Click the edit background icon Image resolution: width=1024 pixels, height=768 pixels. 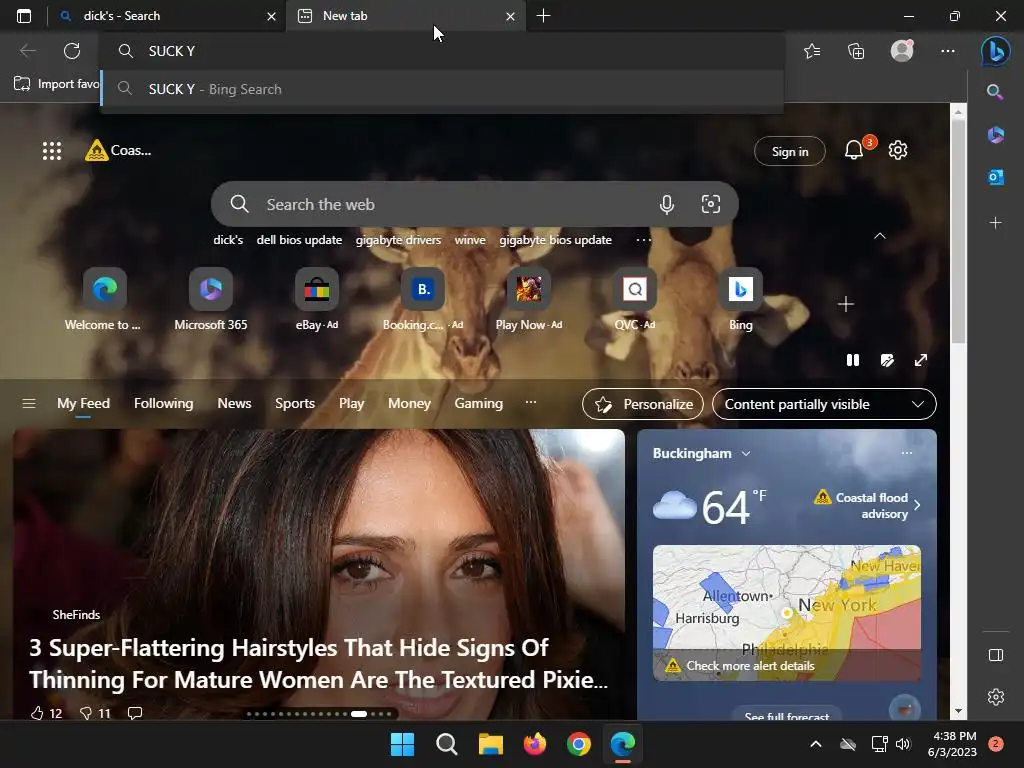coord(887,360)
